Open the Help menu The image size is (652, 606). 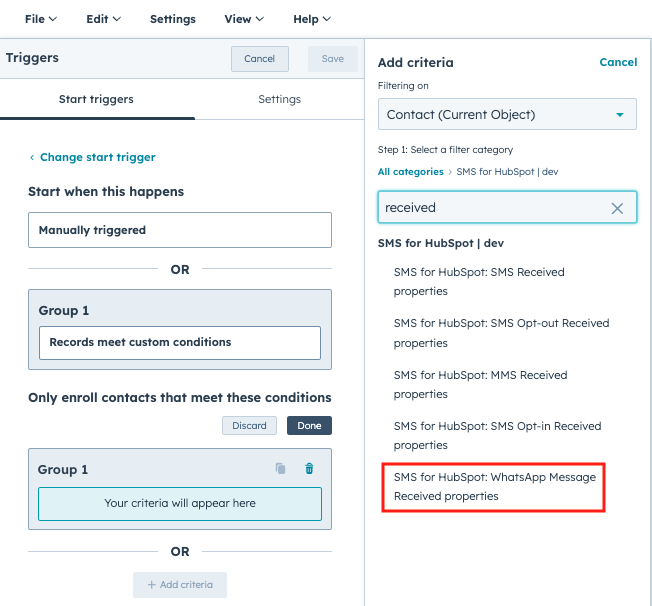(312, 19)
